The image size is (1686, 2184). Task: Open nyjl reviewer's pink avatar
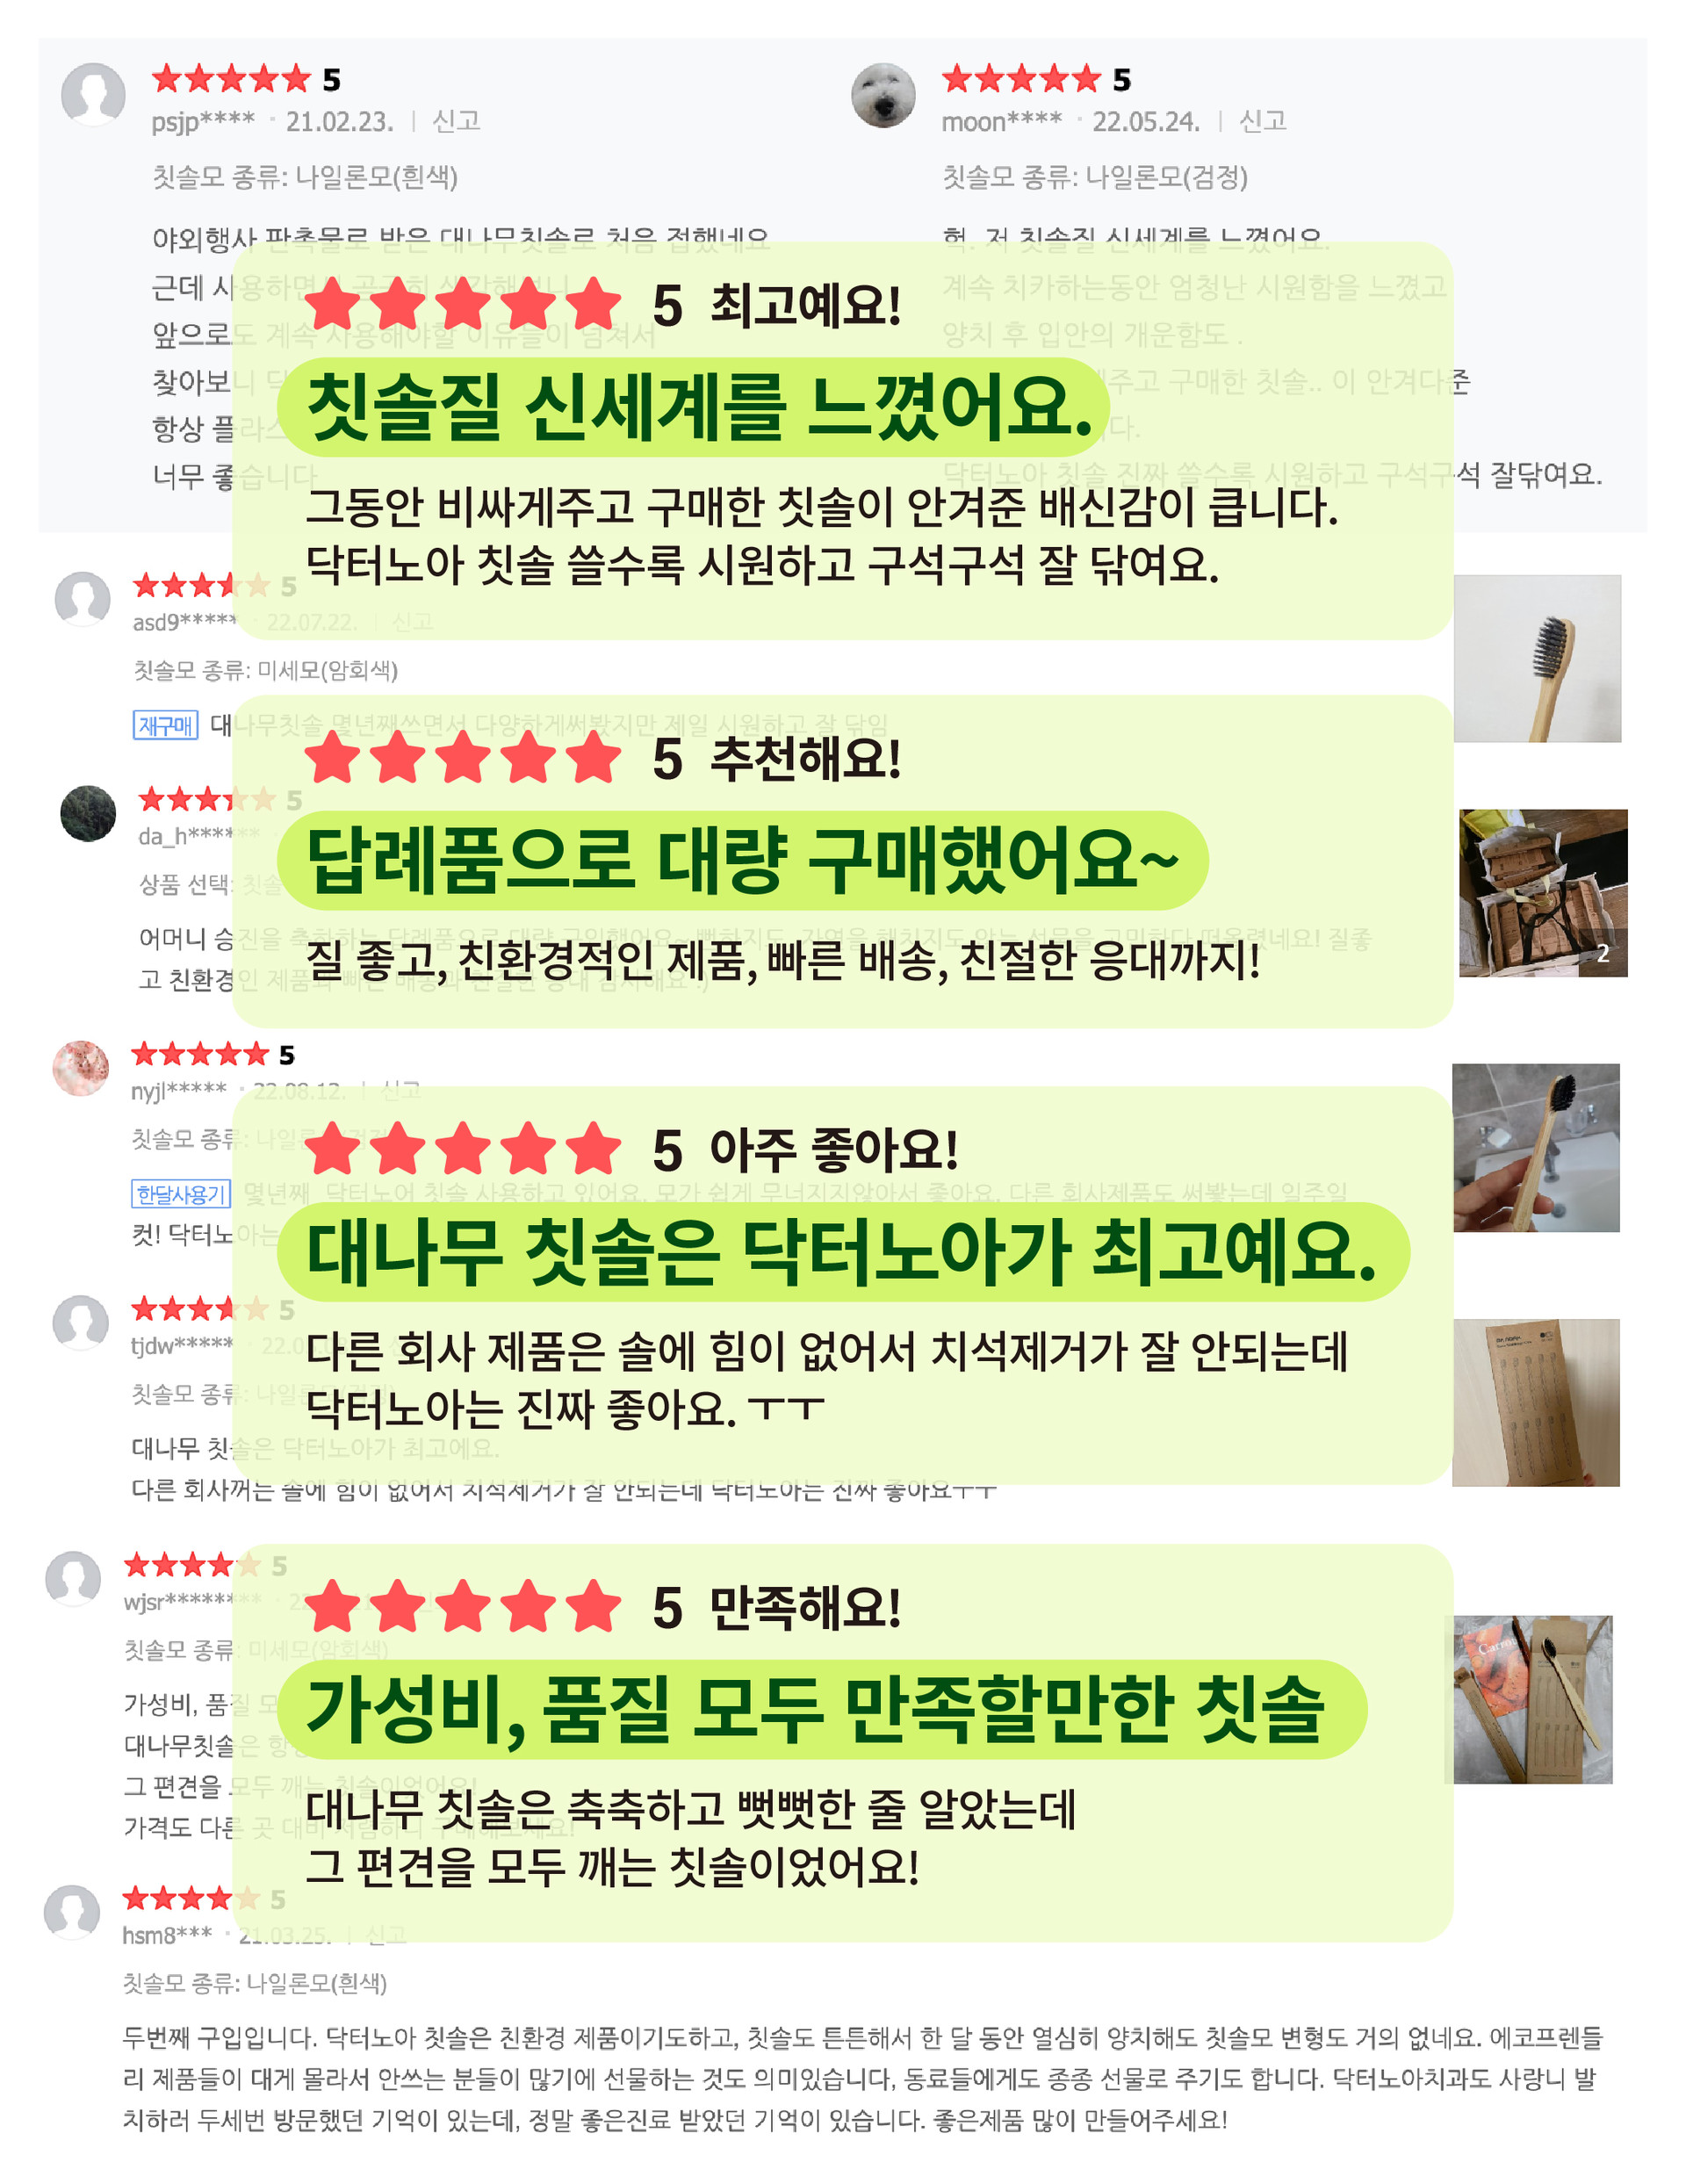click(x=81, y=1068)
